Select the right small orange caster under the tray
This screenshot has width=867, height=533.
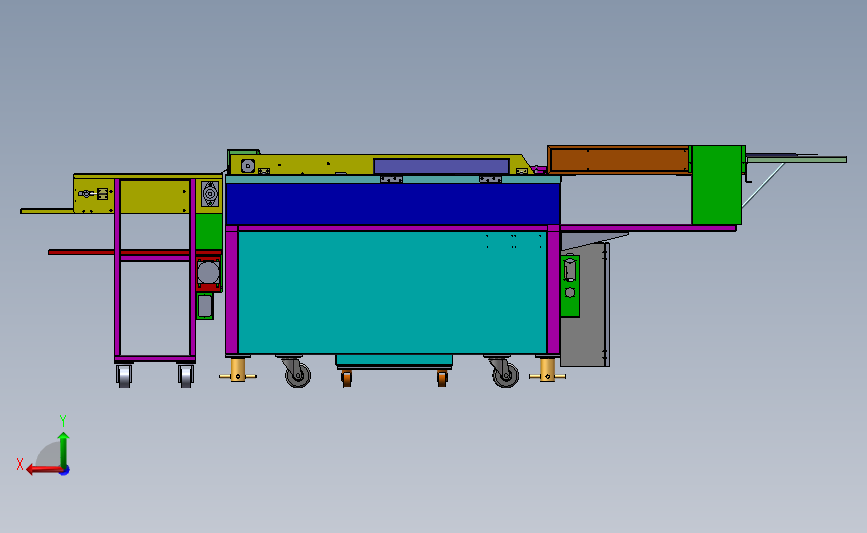pos(442,379)
